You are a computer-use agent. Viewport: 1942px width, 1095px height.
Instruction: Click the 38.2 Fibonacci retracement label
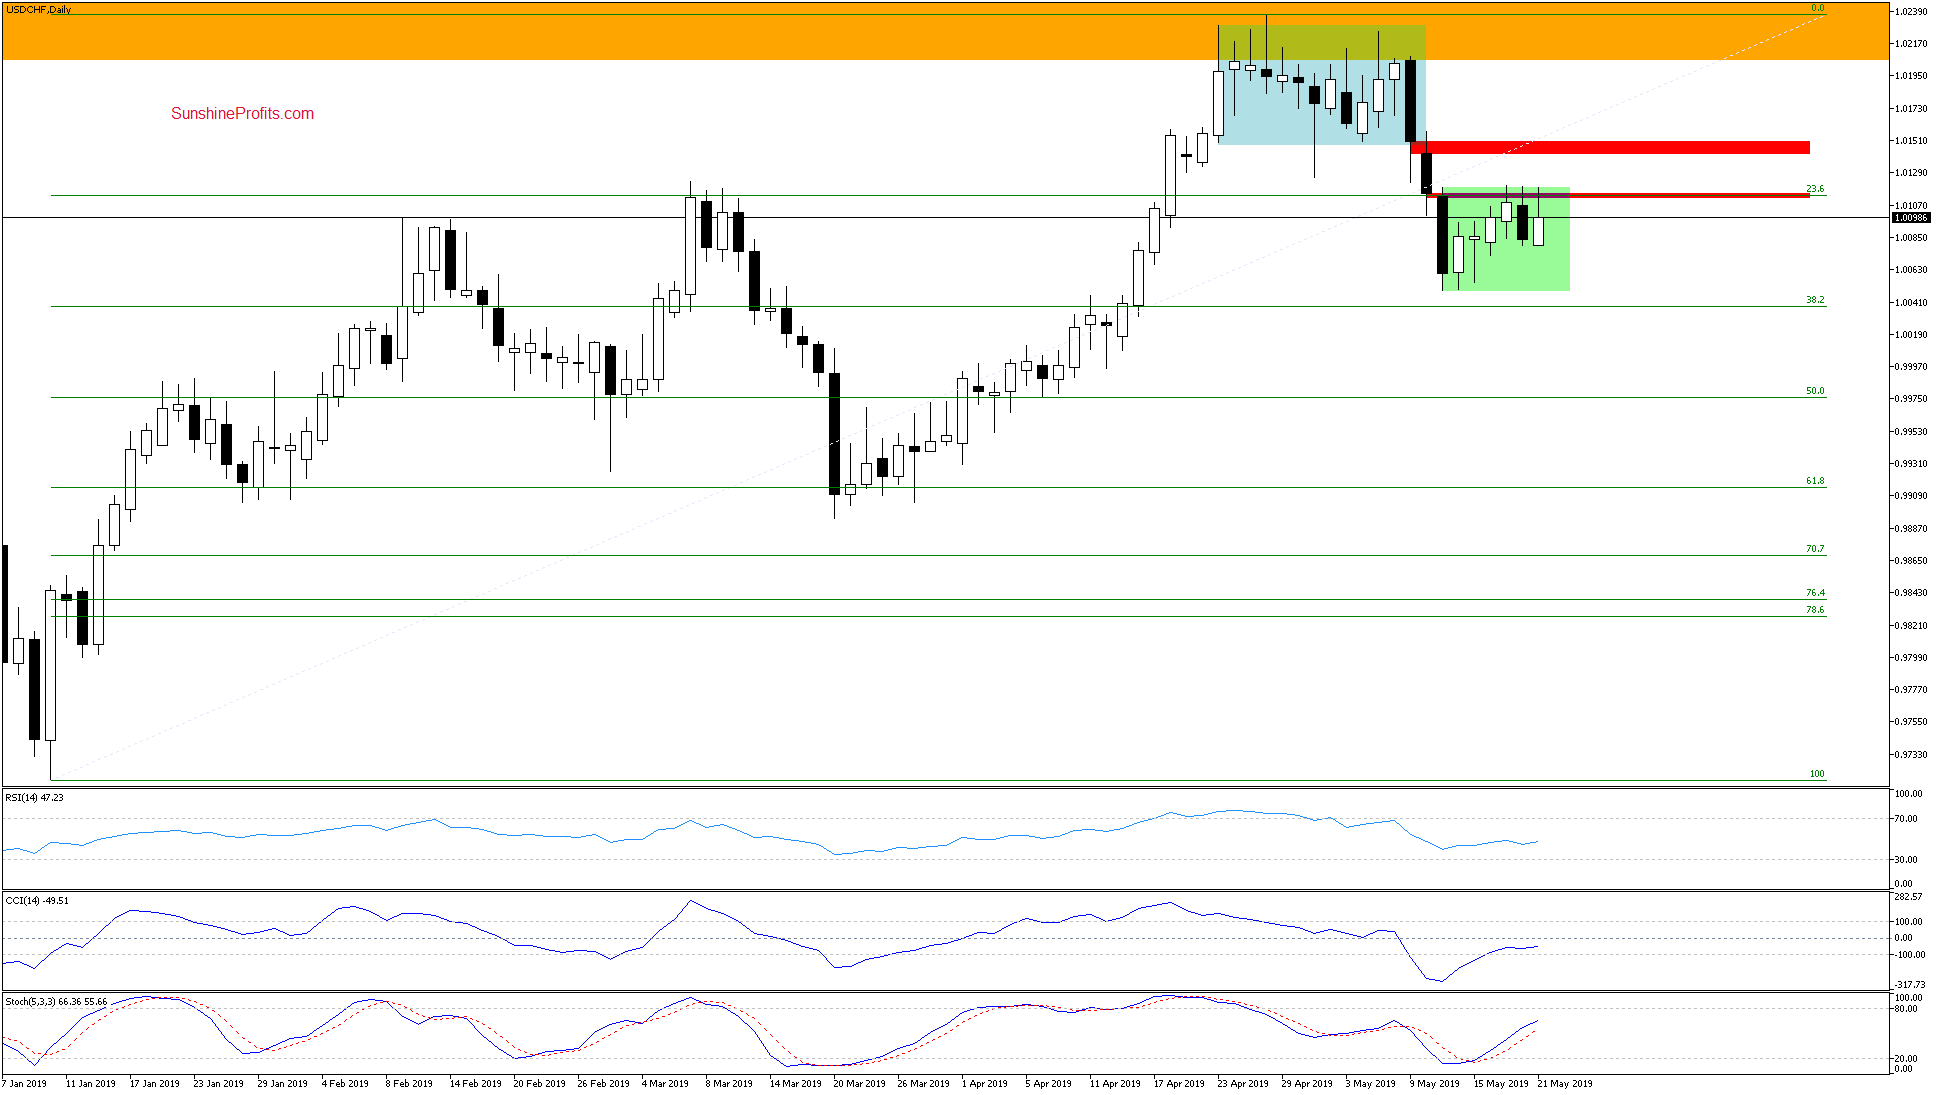[1815, 300]
